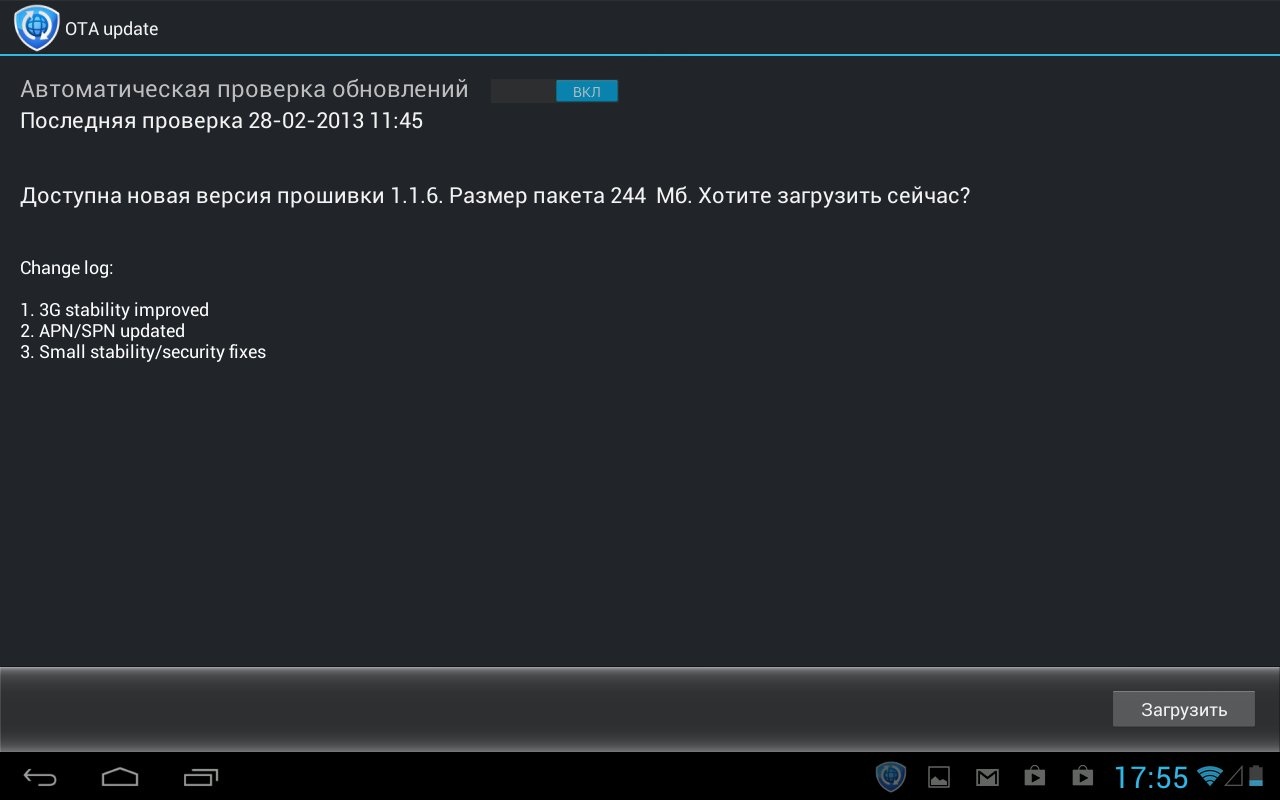Open the Gmail notification icon
Screen dimensions: 1280x800
pos(987,776)
